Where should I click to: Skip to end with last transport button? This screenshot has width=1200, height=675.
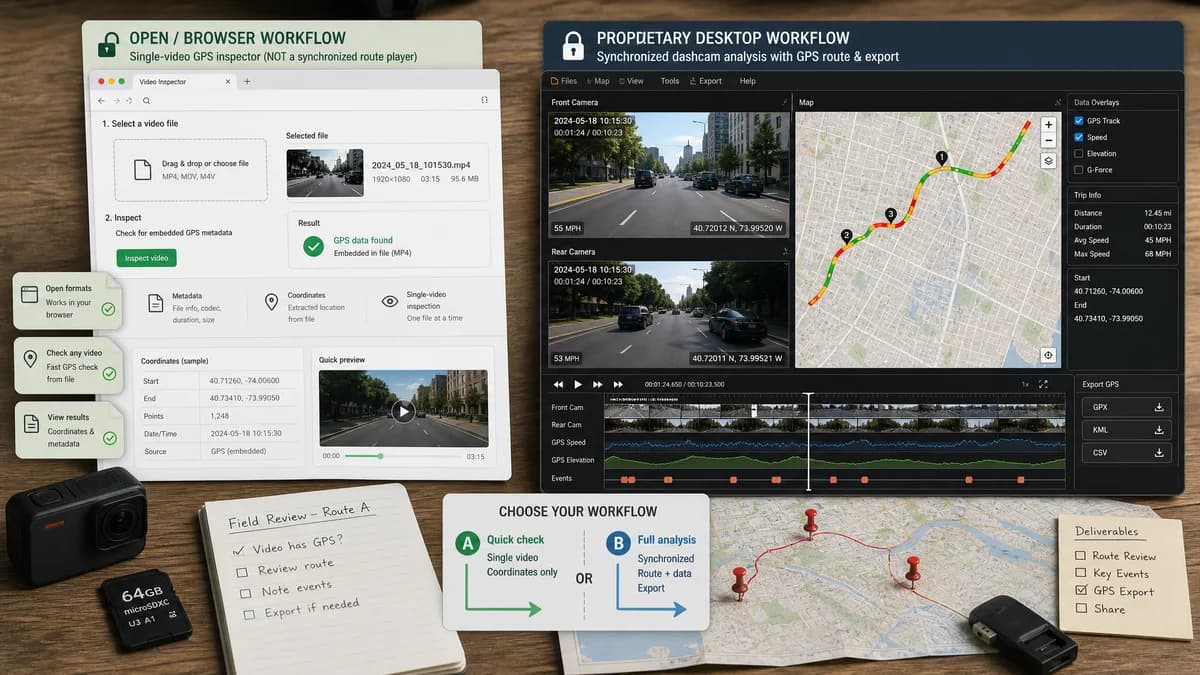coord(619,384)
